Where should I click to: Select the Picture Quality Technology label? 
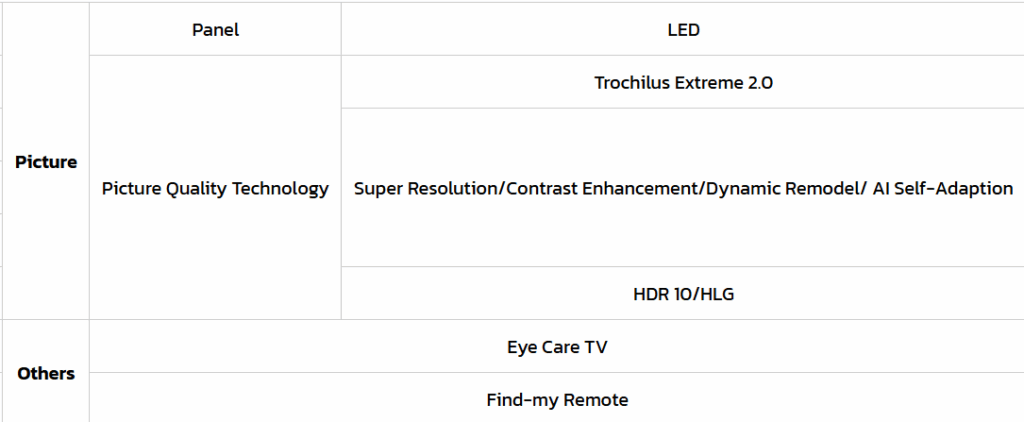pos(215,188)
